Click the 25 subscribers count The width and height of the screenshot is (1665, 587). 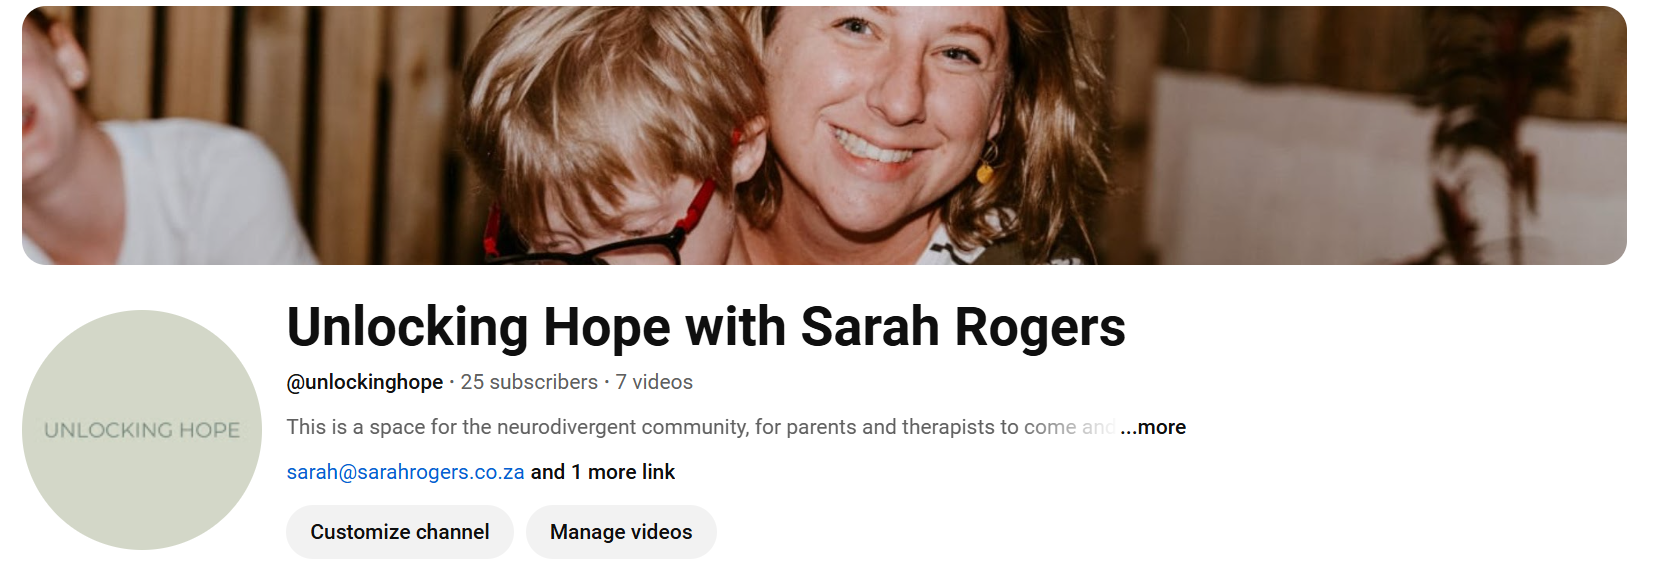pyautogui.click(x=529, y=382)
